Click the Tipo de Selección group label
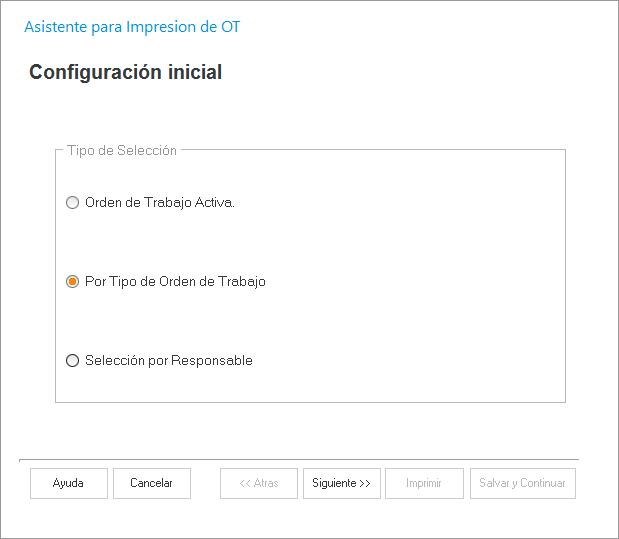The width and height of the screenshot is (619, 539). click(122, 151)
